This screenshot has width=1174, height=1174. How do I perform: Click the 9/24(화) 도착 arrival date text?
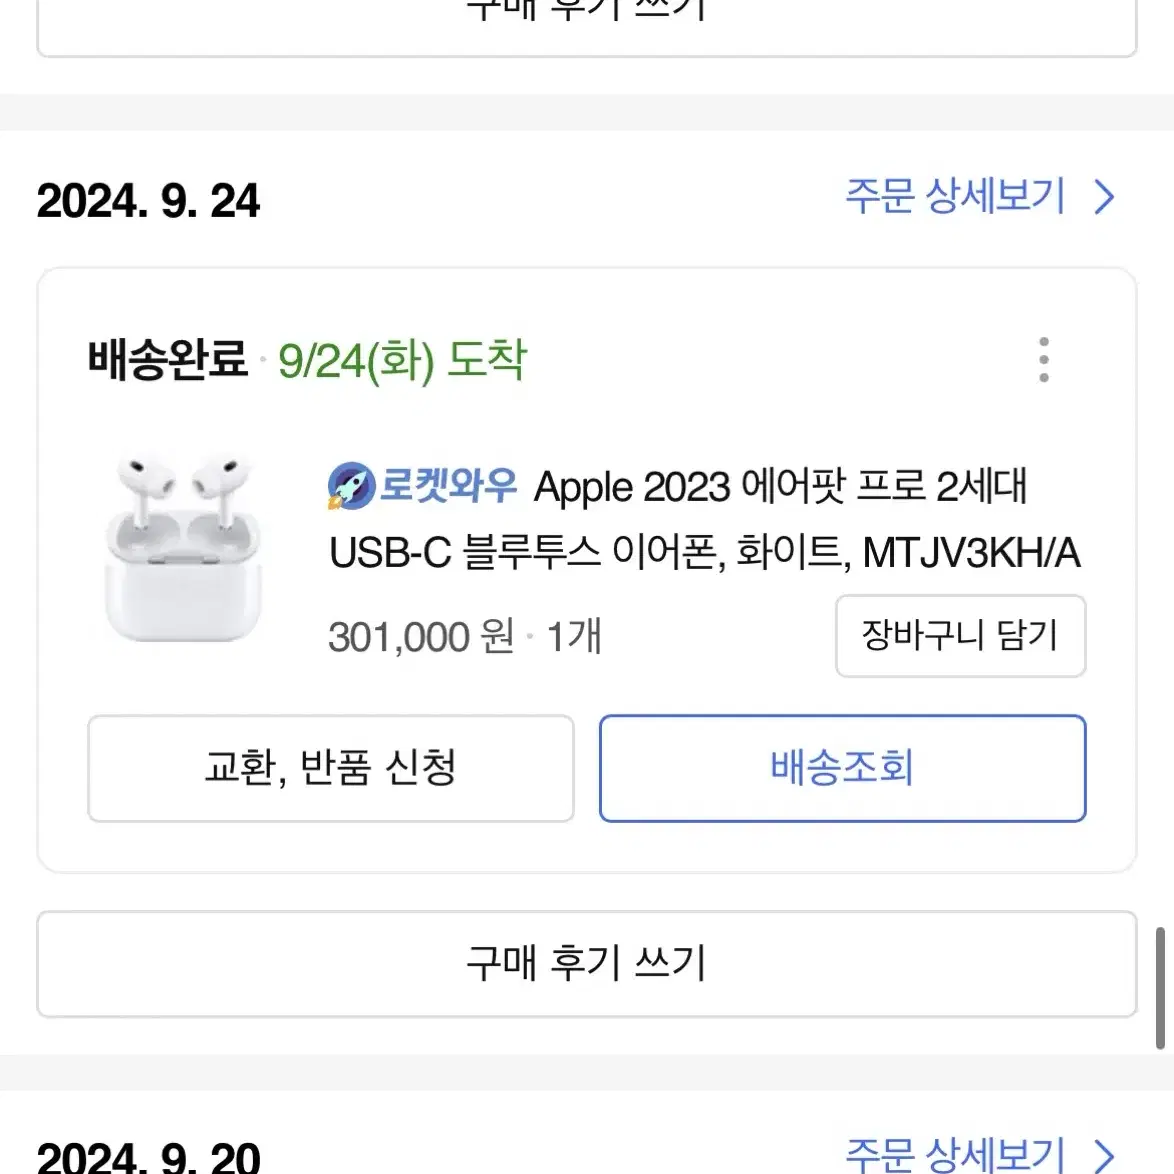[403, 360]
